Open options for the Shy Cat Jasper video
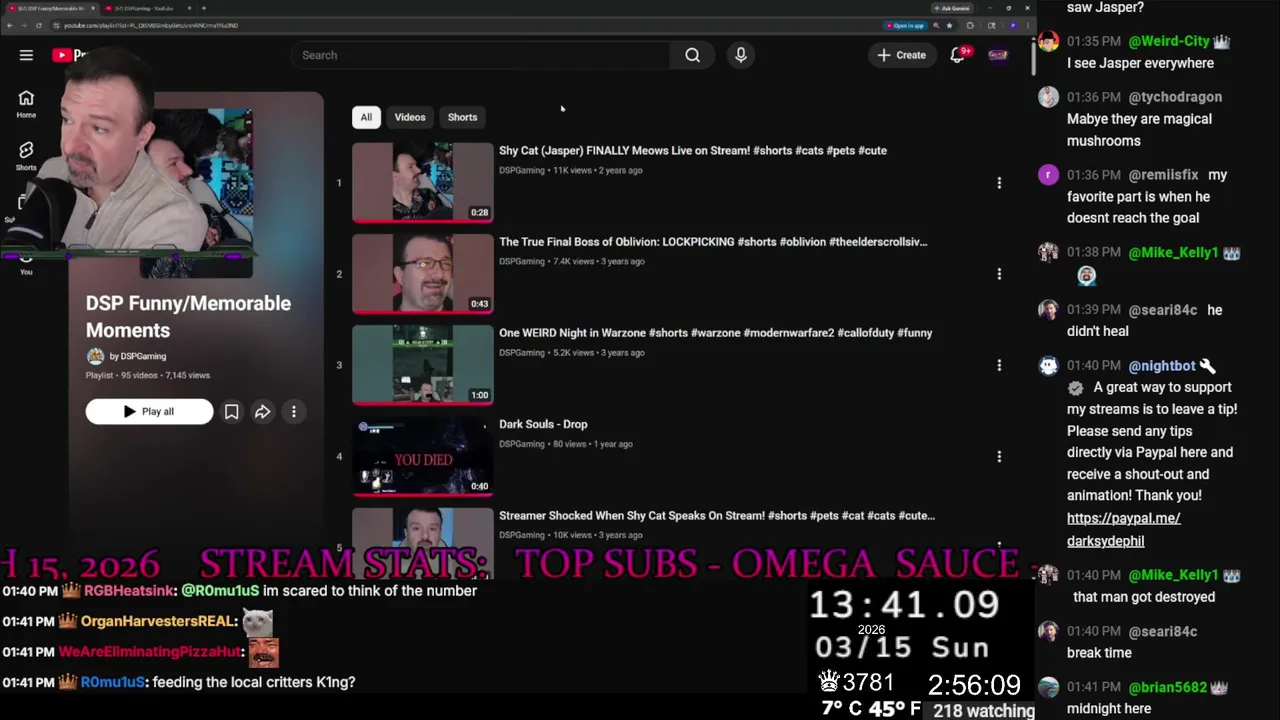 click(999, 183)
